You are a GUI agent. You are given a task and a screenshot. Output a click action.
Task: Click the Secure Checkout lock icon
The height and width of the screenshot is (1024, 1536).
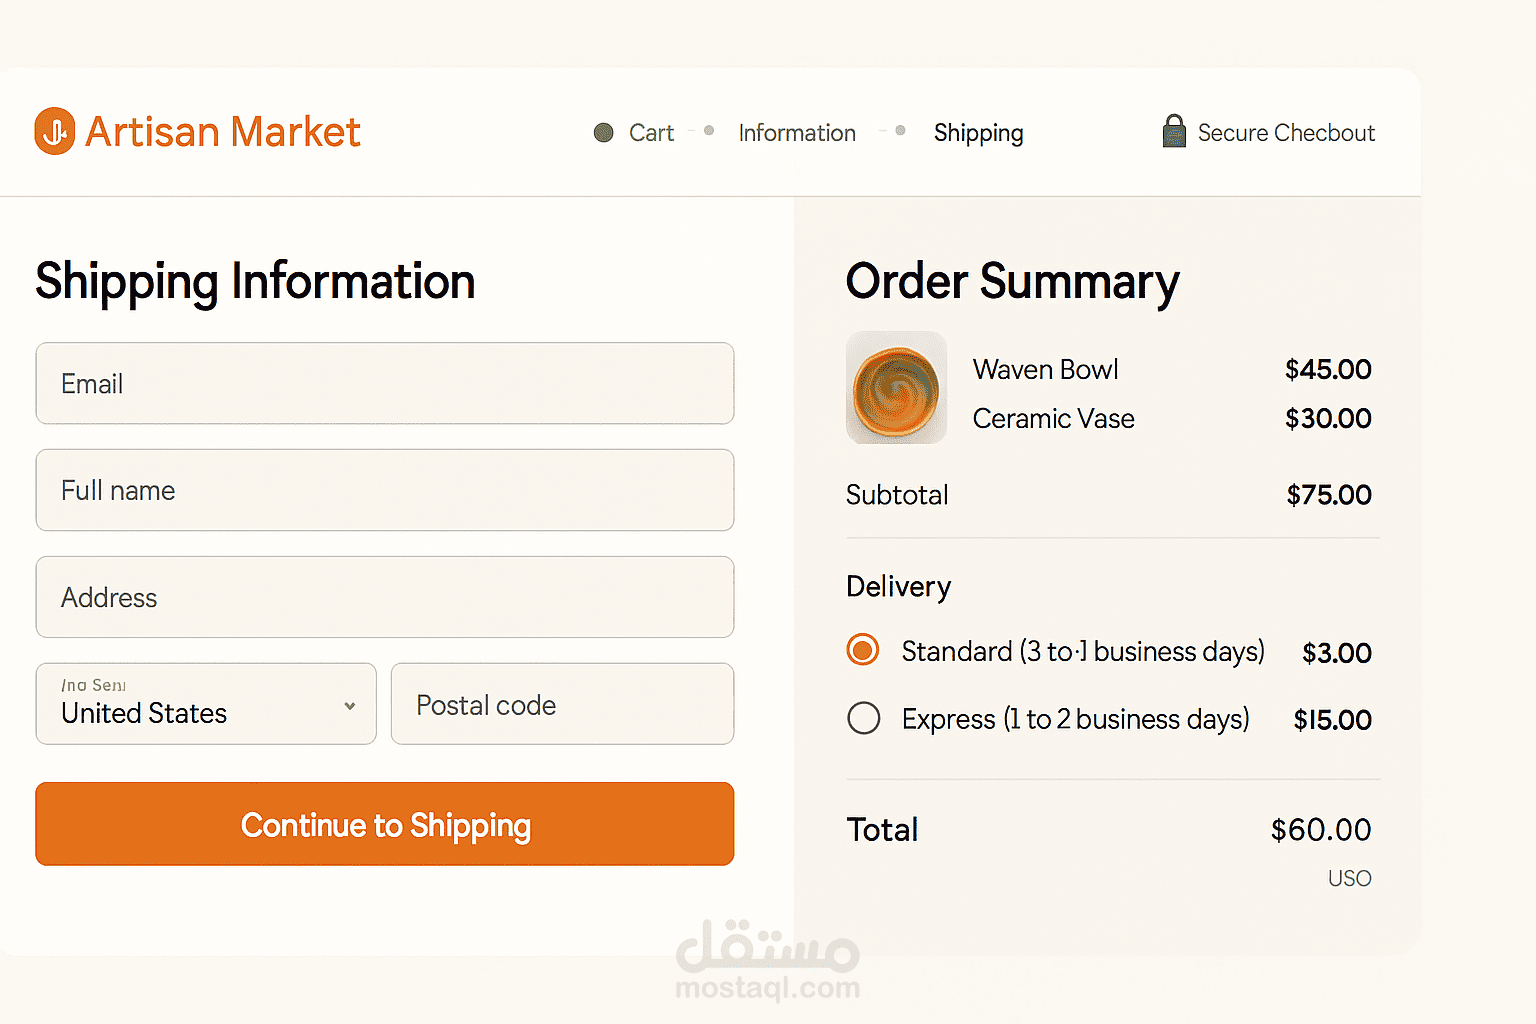1174,131
